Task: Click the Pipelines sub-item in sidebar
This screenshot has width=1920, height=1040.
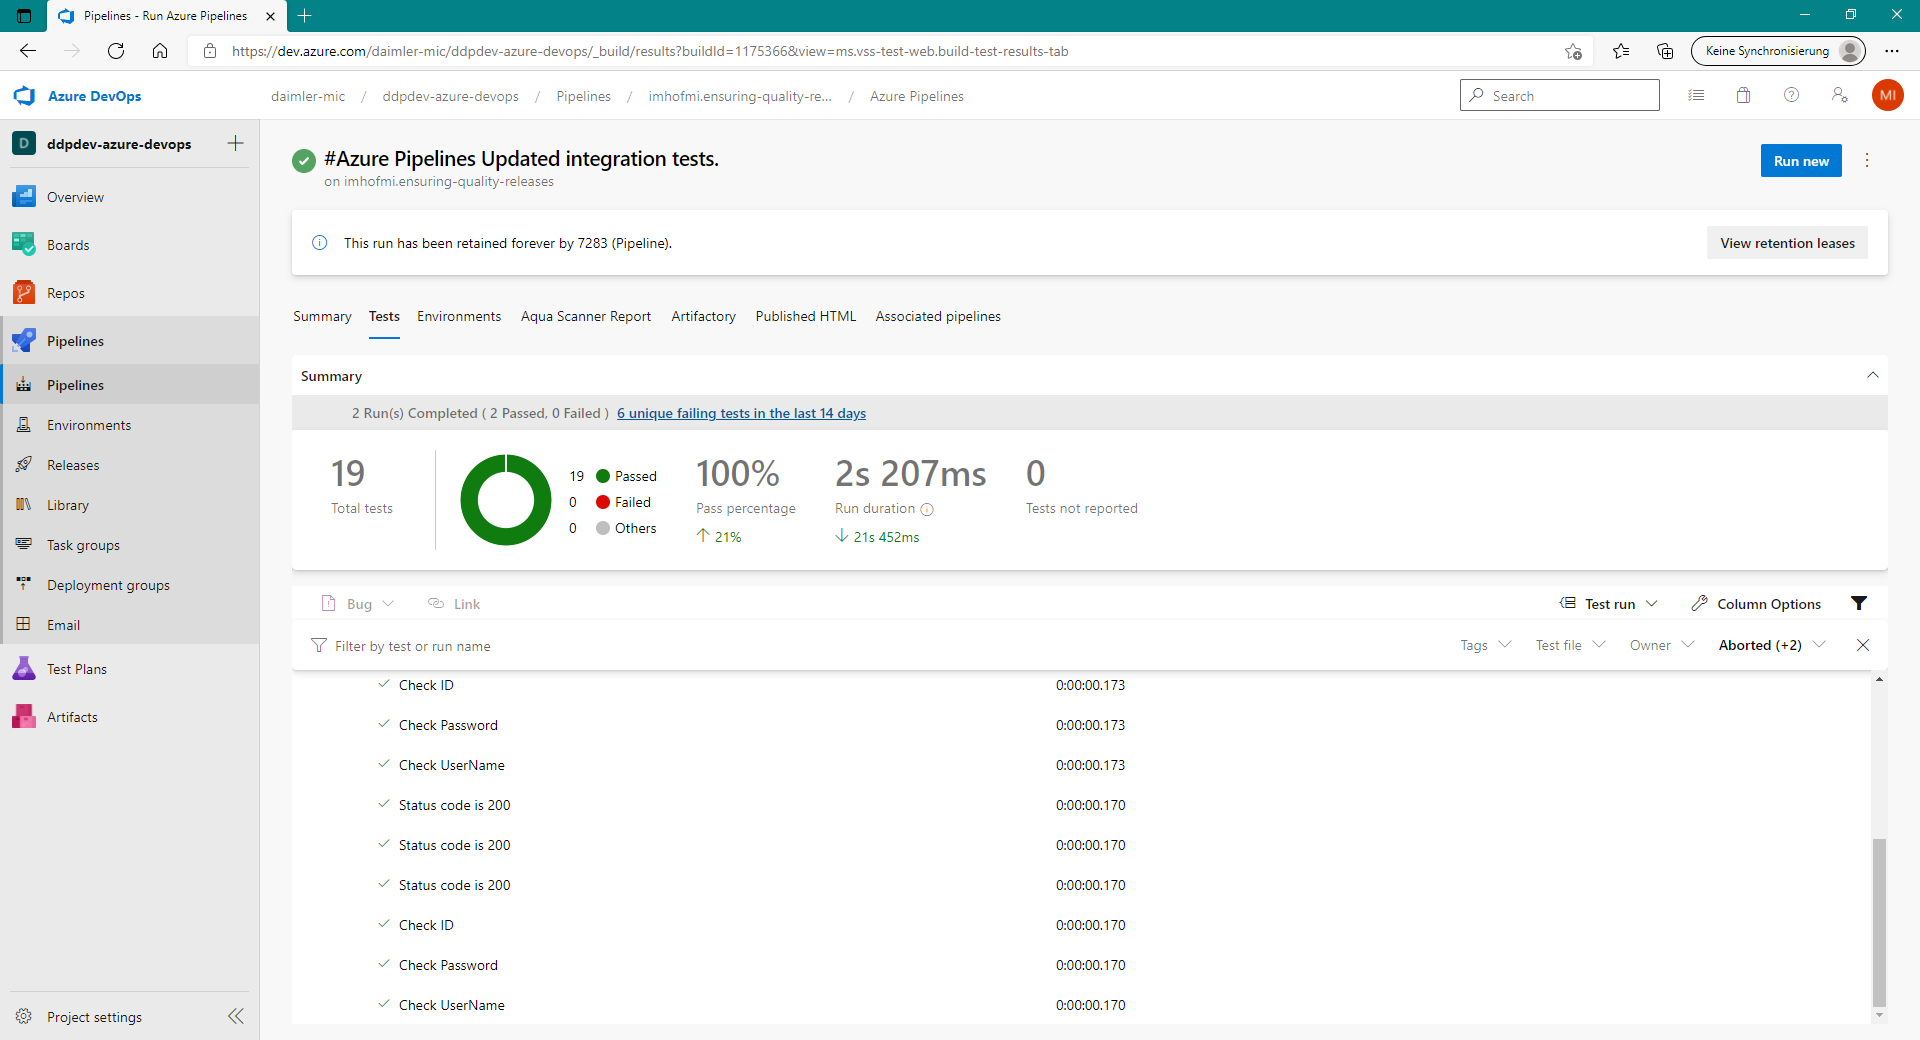Action: [130, 385]
